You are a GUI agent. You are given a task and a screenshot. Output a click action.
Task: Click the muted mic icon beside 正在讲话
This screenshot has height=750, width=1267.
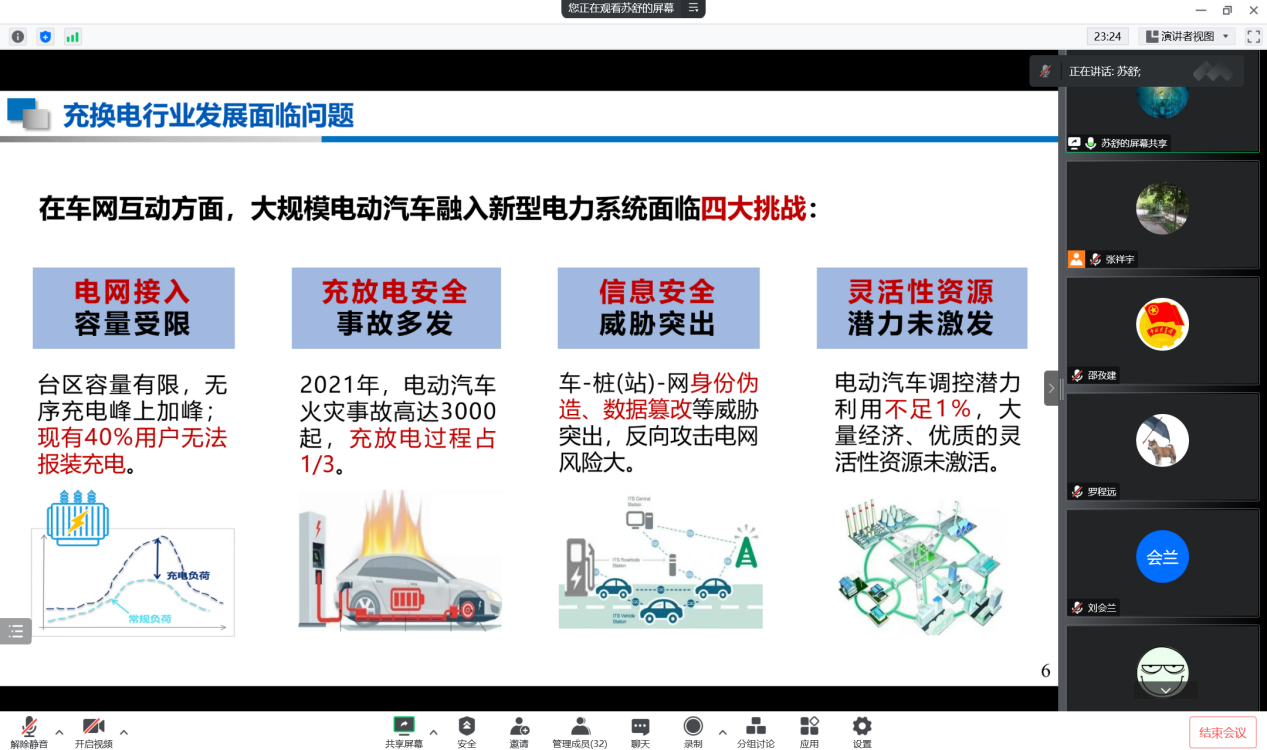(x=1045, y=71)
